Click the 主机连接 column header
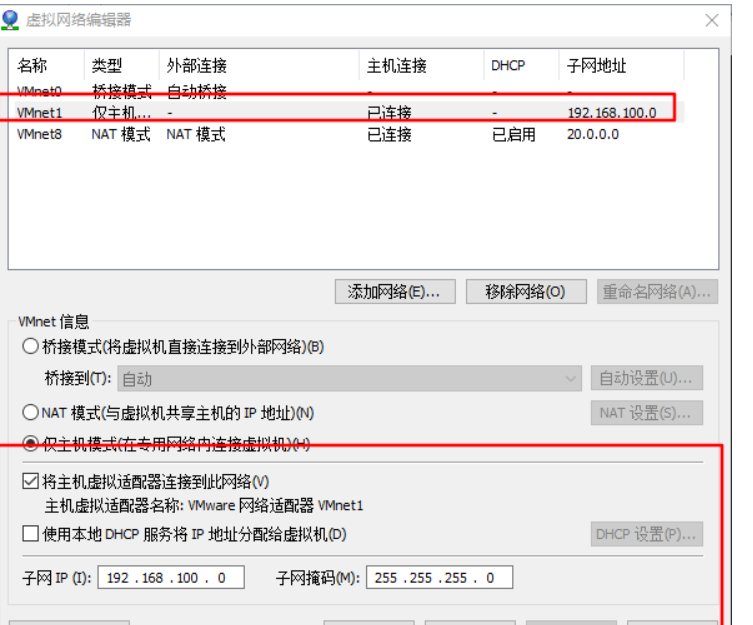Image resolution: width=753 pixels, height=625 pixels. click(x=422, y=65)
